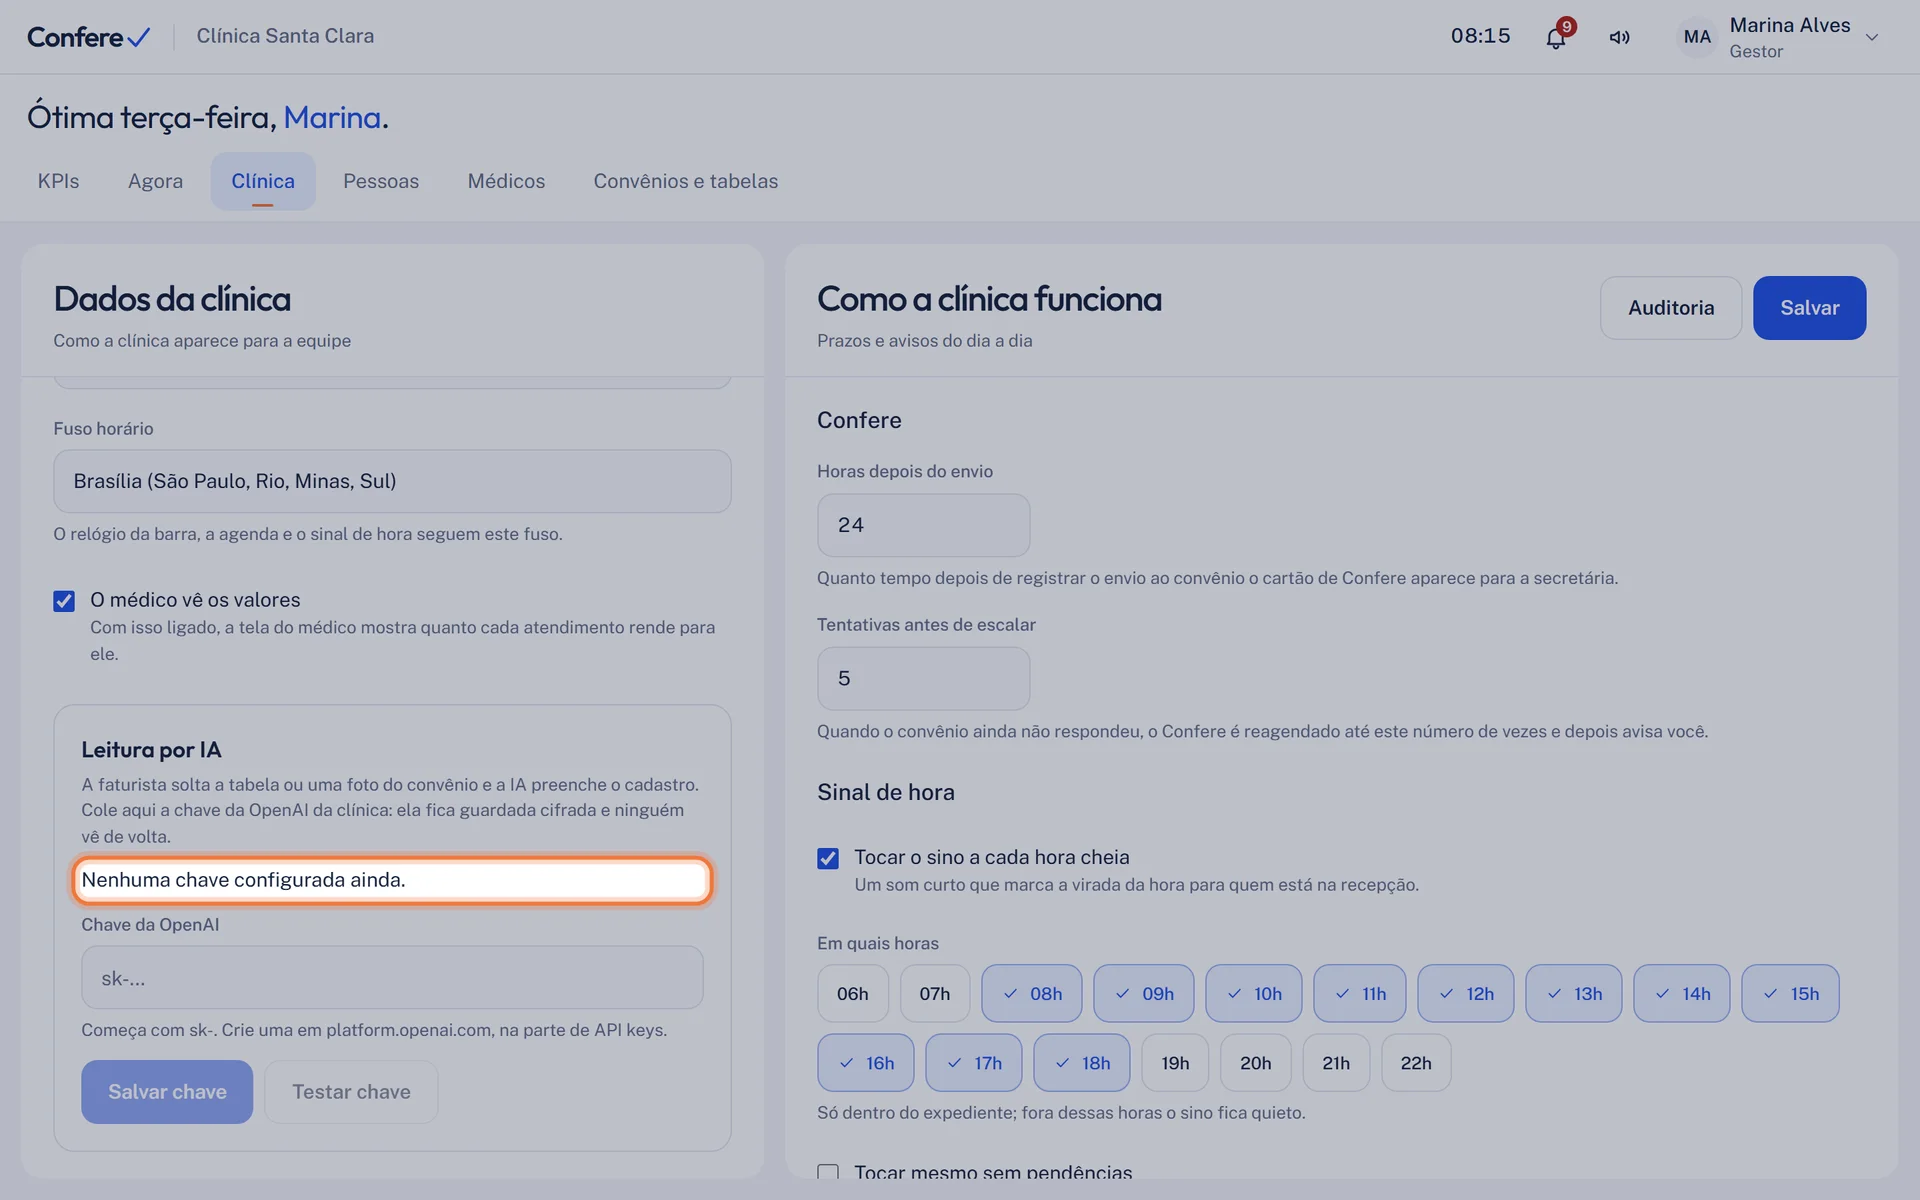The image size is (1920, 1200).
Task: Disable the 13h hour chip
Action: pyautogui.click(x=1574, y=993)
